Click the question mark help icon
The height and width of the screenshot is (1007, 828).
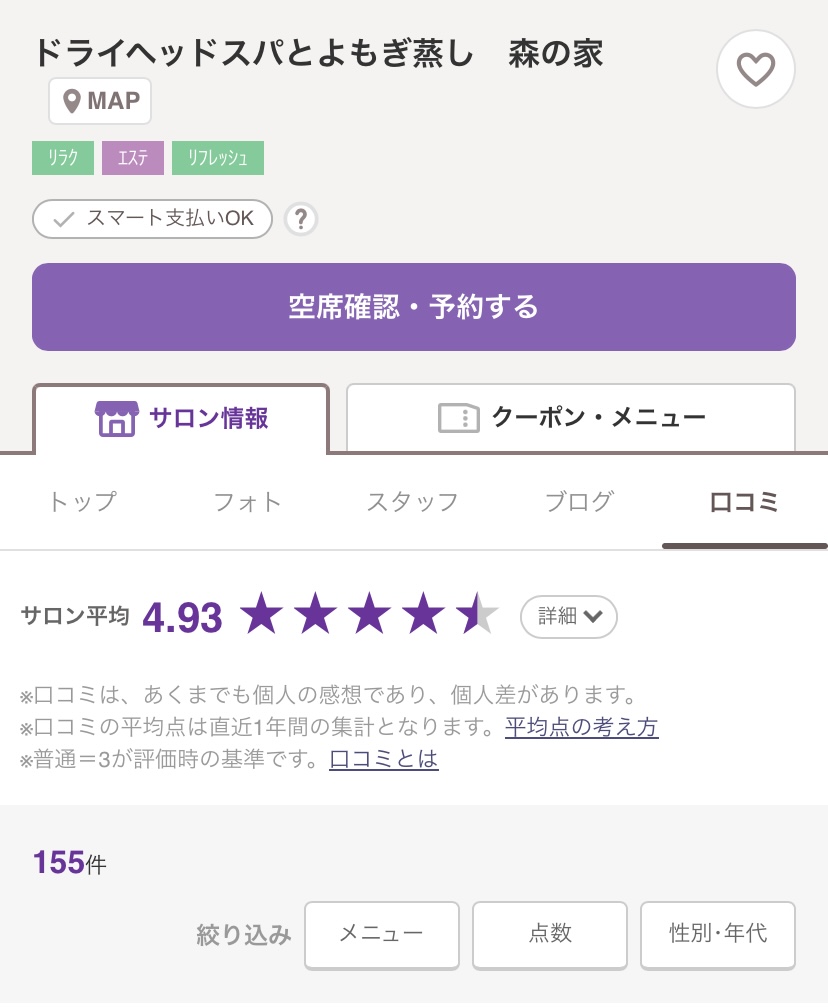coord(300,219)
